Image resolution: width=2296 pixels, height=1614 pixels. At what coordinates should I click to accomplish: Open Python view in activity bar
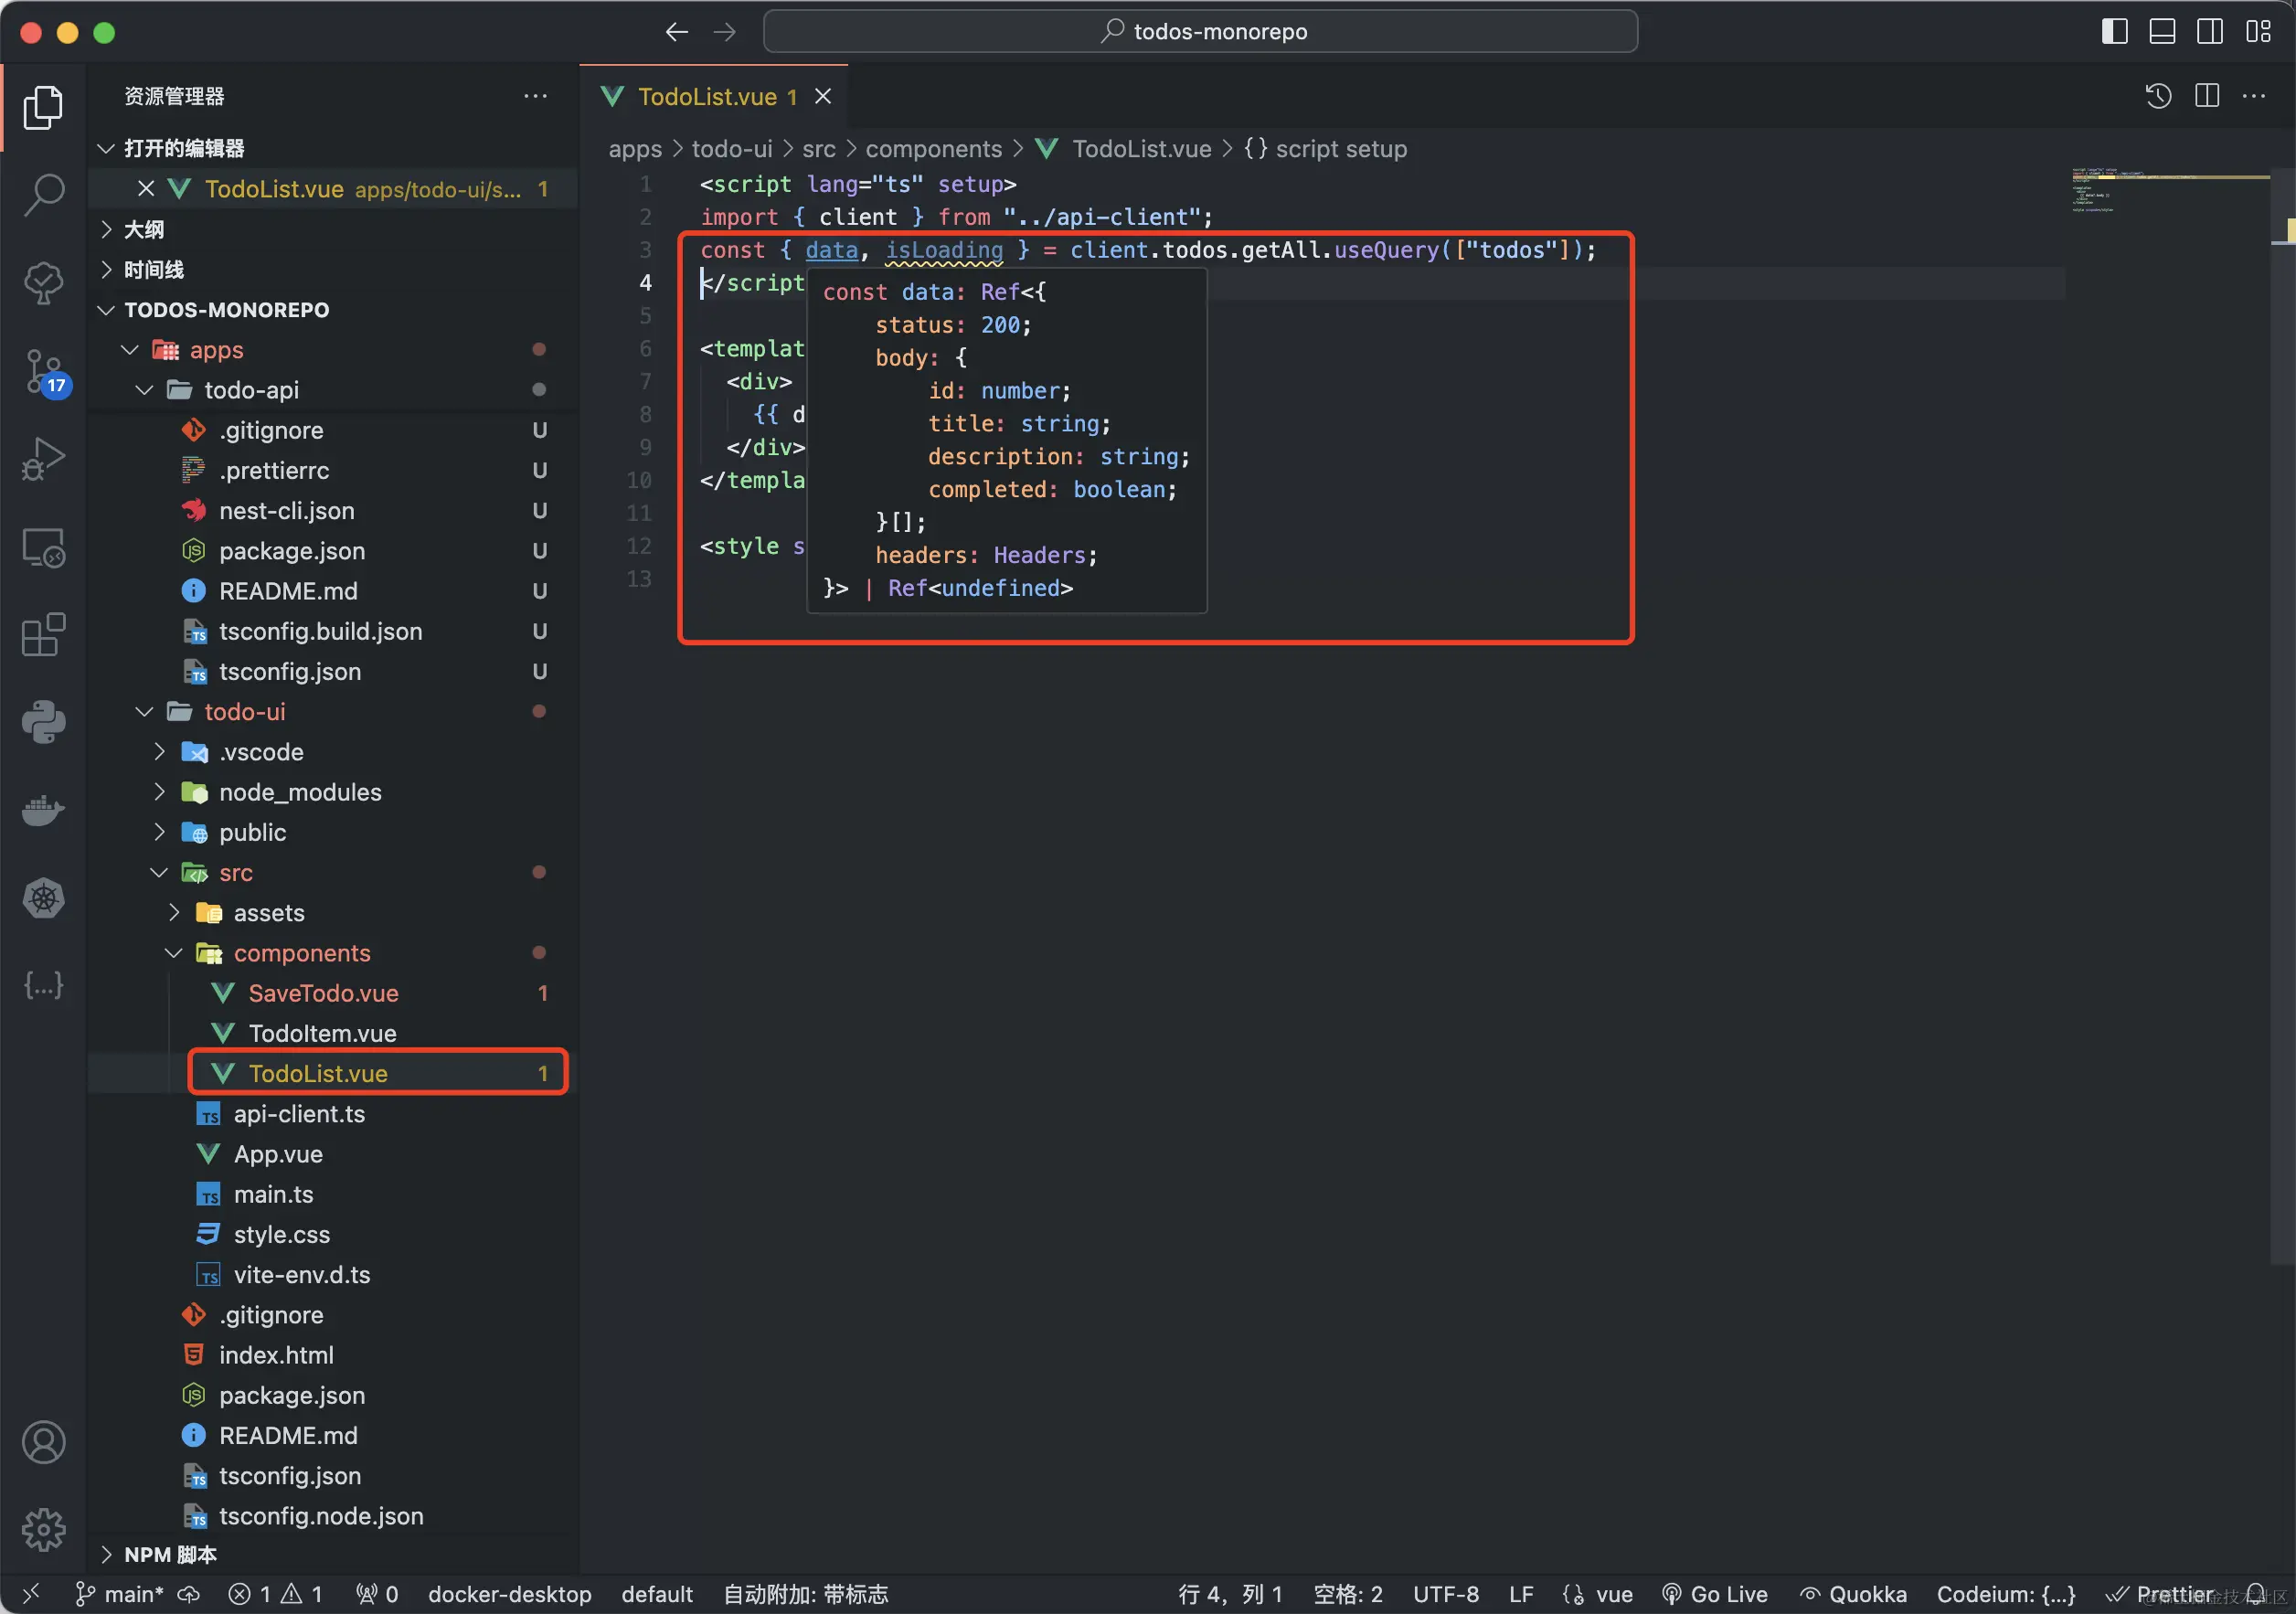(x=43, y=722)
